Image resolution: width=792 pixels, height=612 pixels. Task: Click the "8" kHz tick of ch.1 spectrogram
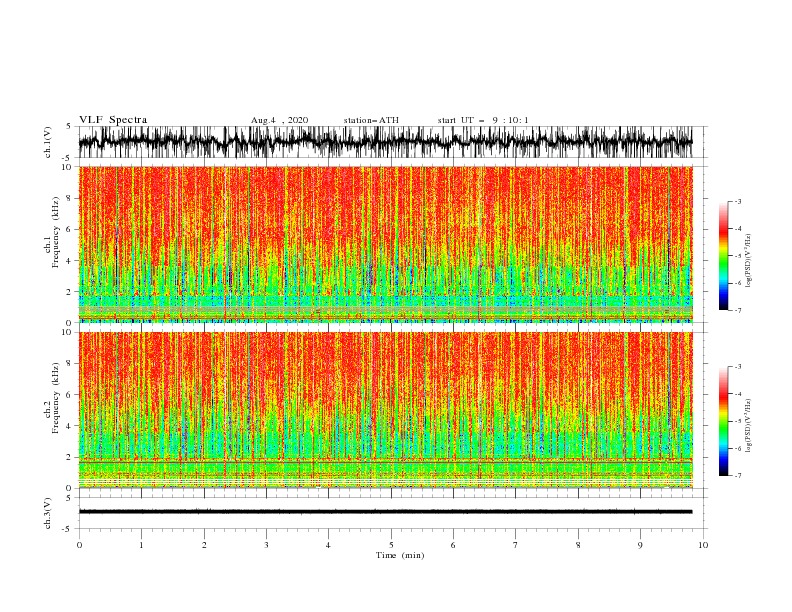(x=69, y=198)
